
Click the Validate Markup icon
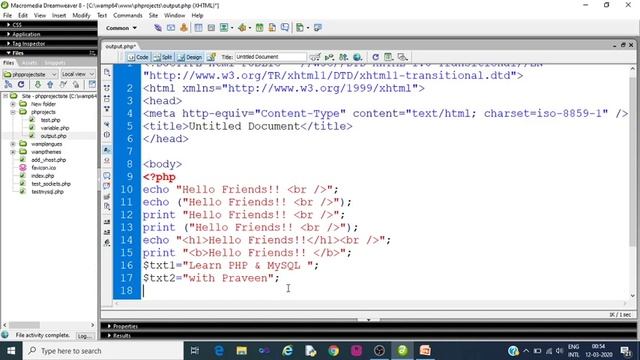click(329, 57)
